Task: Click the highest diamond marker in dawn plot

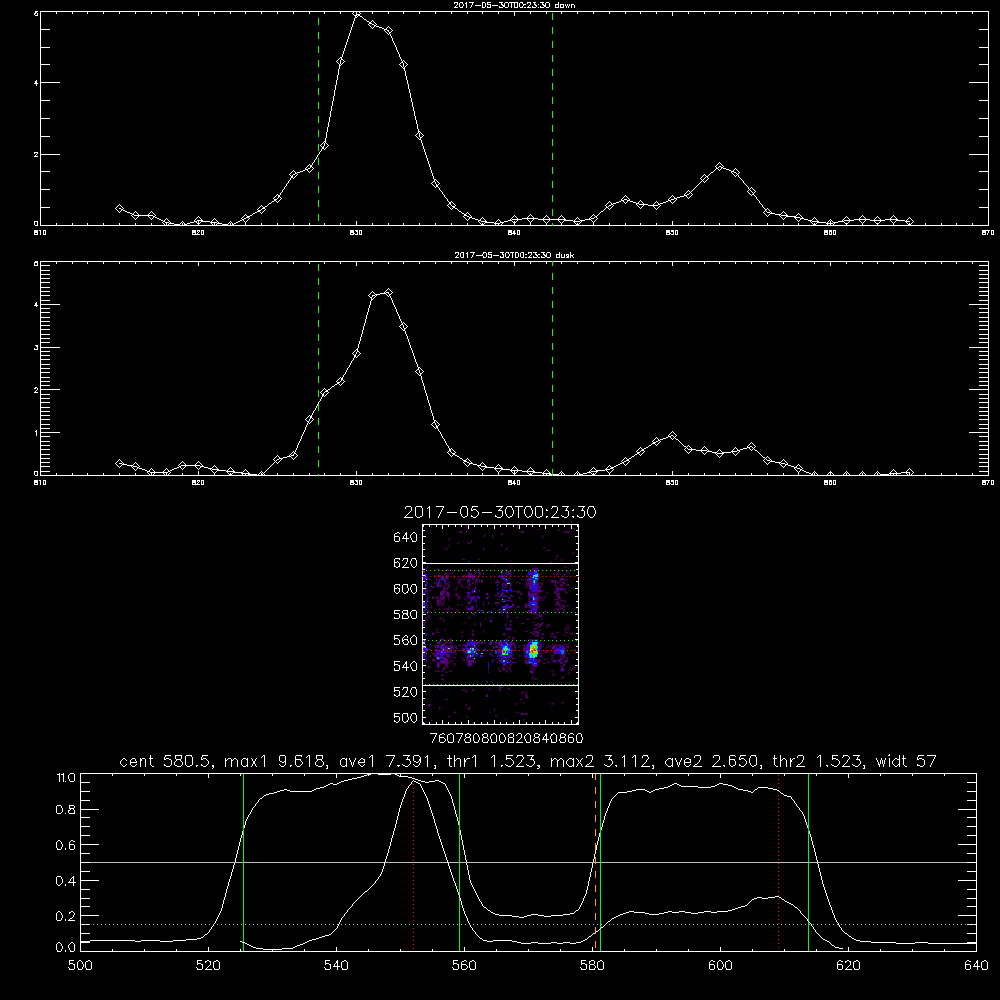Action: click(357, 13)
